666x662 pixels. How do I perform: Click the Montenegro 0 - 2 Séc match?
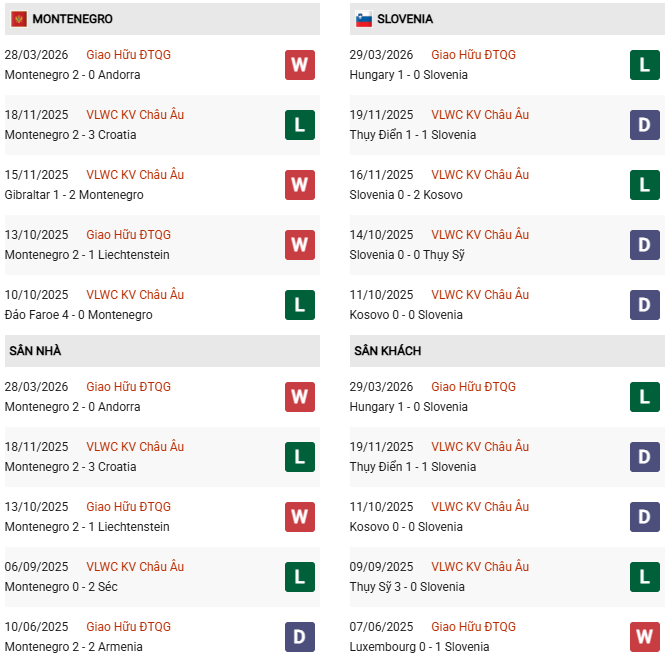(x=61, y=587)
